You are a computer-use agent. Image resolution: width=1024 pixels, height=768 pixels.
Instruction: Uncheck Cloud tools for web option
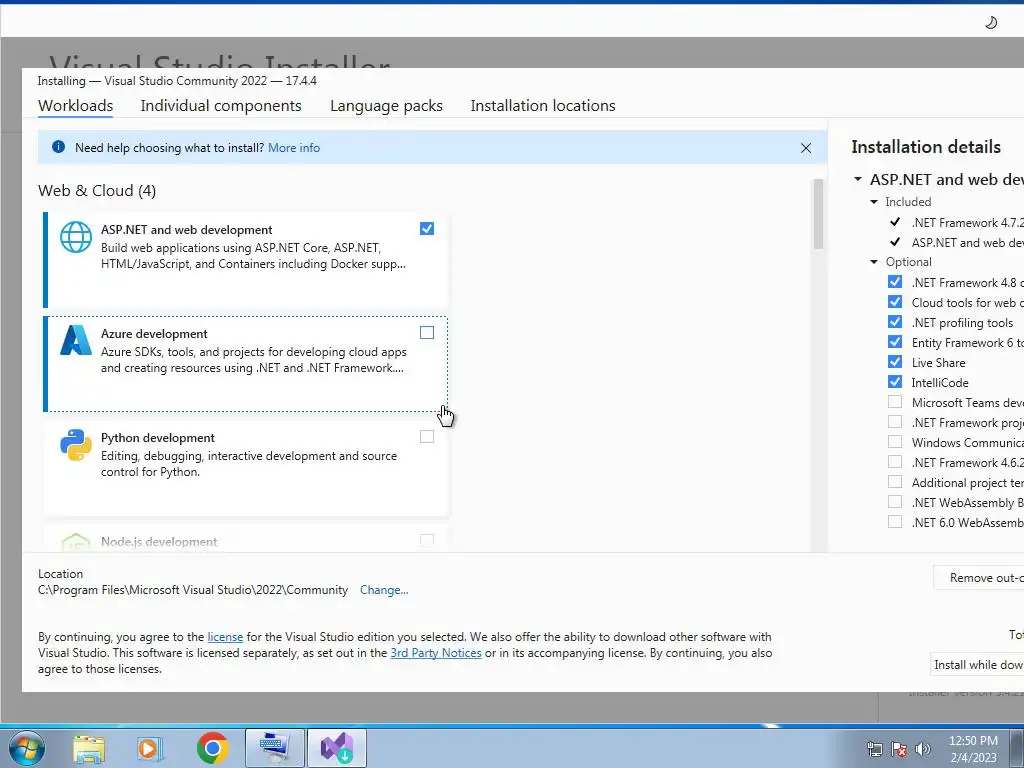point(895,302)
